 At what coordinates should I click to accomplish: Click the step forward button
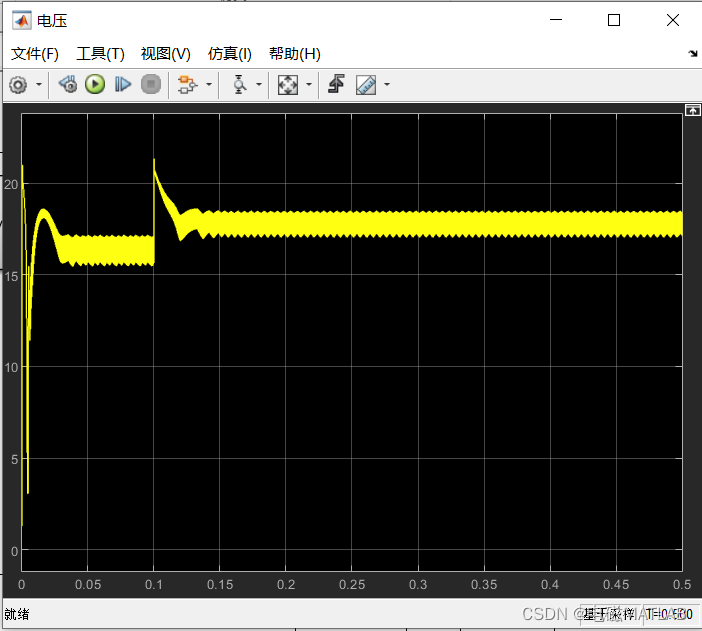click(123, 85)
